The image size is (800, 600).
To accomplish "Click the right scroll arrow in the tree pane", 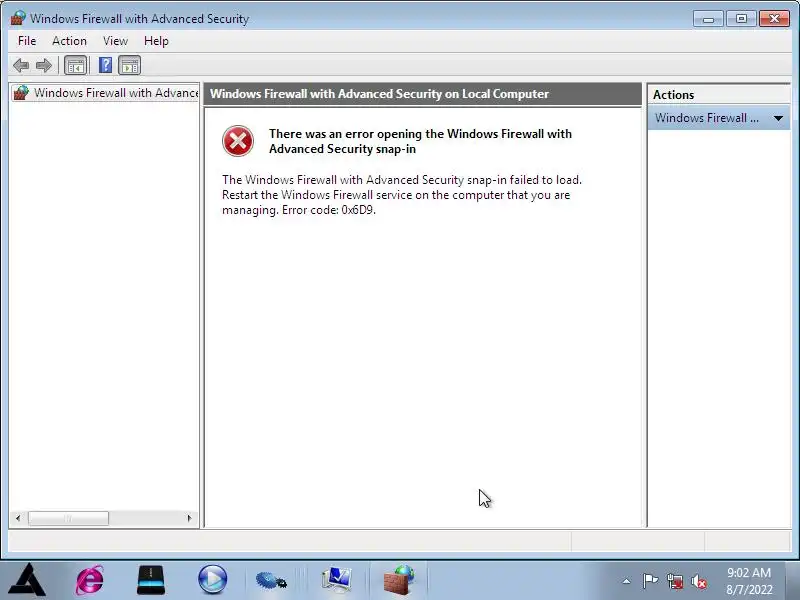I will point(189,518).
